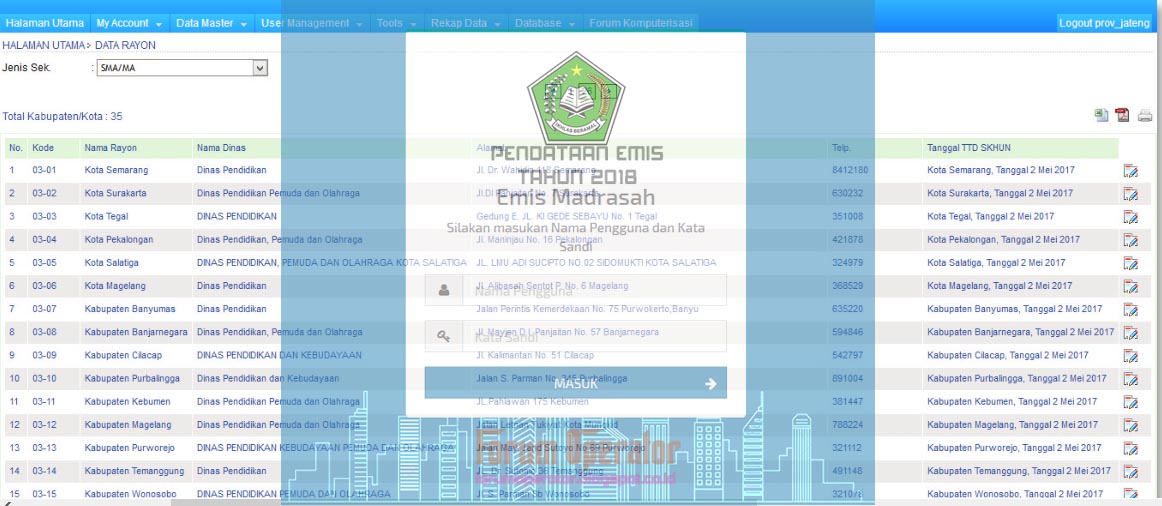1162x506 pixels.
Task: Open the User Management dropdown menu
Action: 312,23
